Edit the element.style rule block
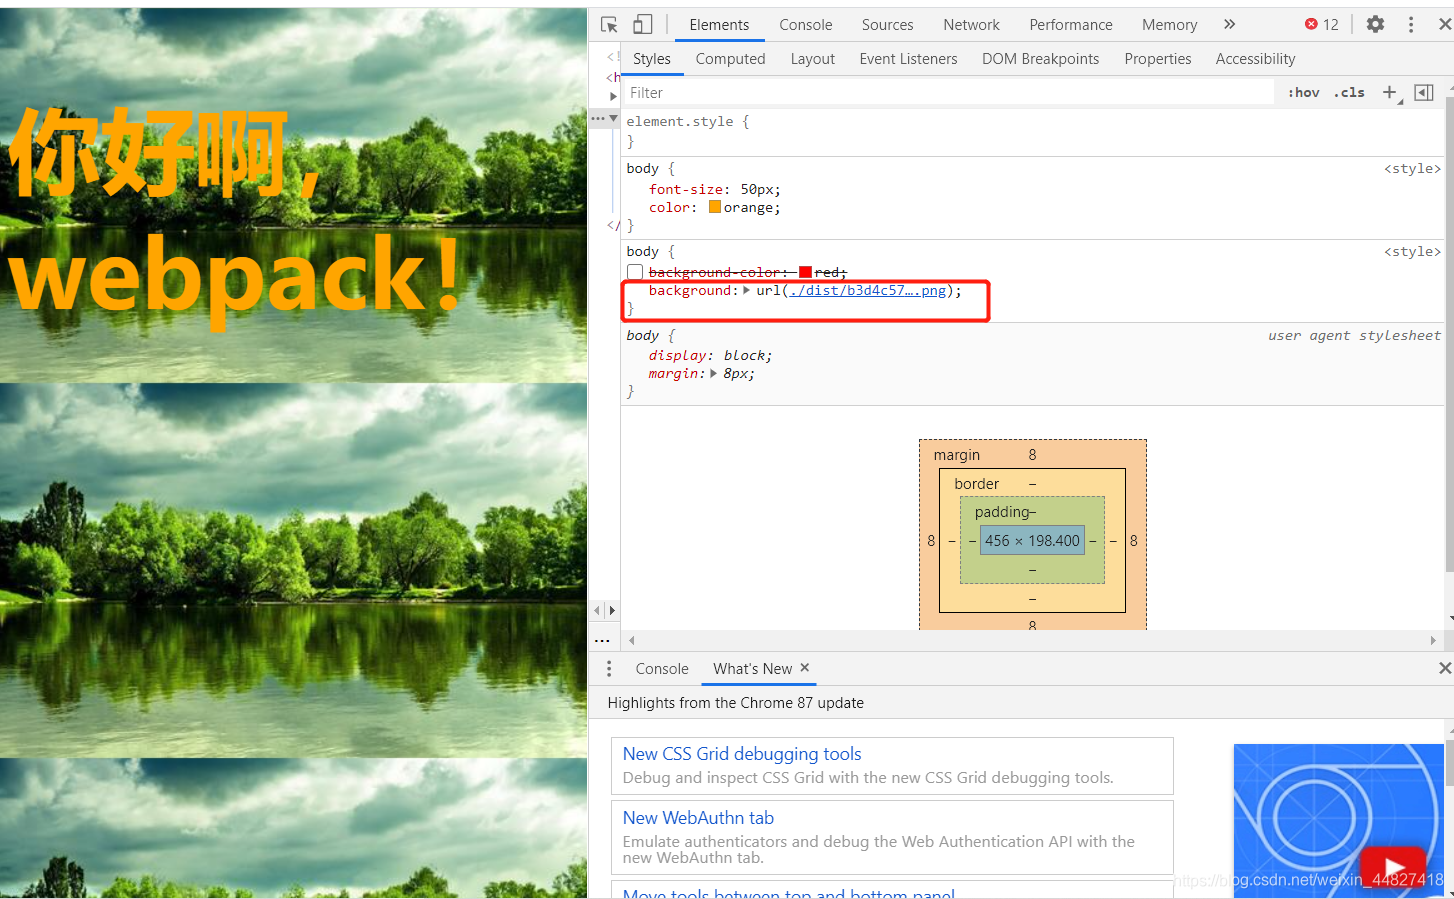The image size is (1454, 899). tap(1030, 131)
